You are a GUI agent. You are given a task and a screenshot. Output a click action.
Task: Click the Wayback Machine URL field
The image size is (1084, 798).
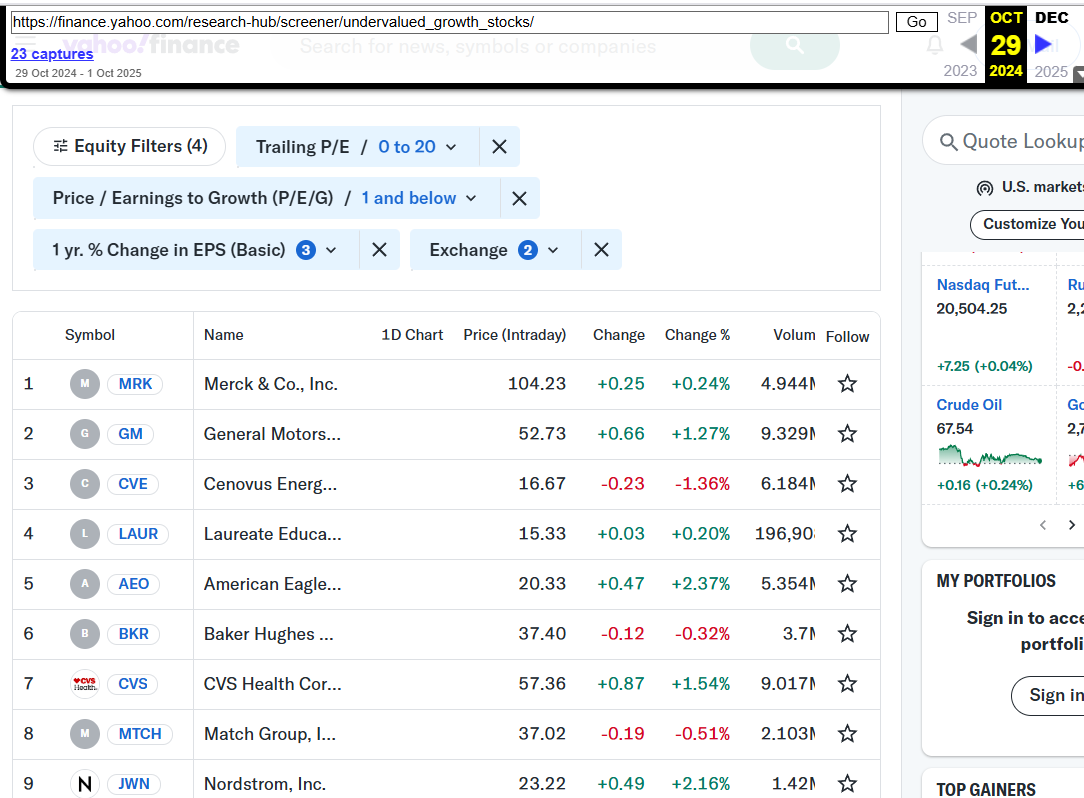[449, 22]
